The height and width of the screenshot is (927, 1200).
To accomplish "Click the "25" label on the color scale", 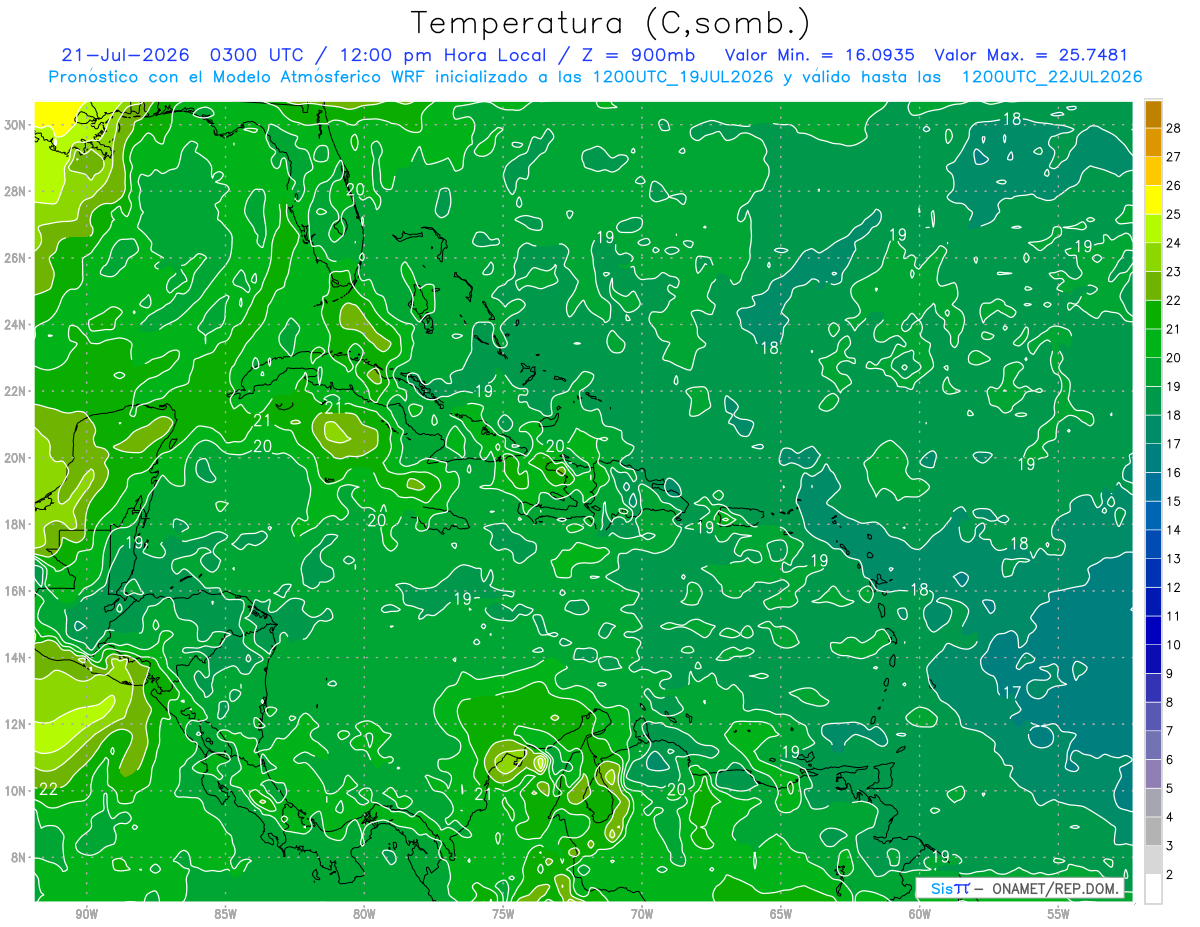I will point(1173,214).
